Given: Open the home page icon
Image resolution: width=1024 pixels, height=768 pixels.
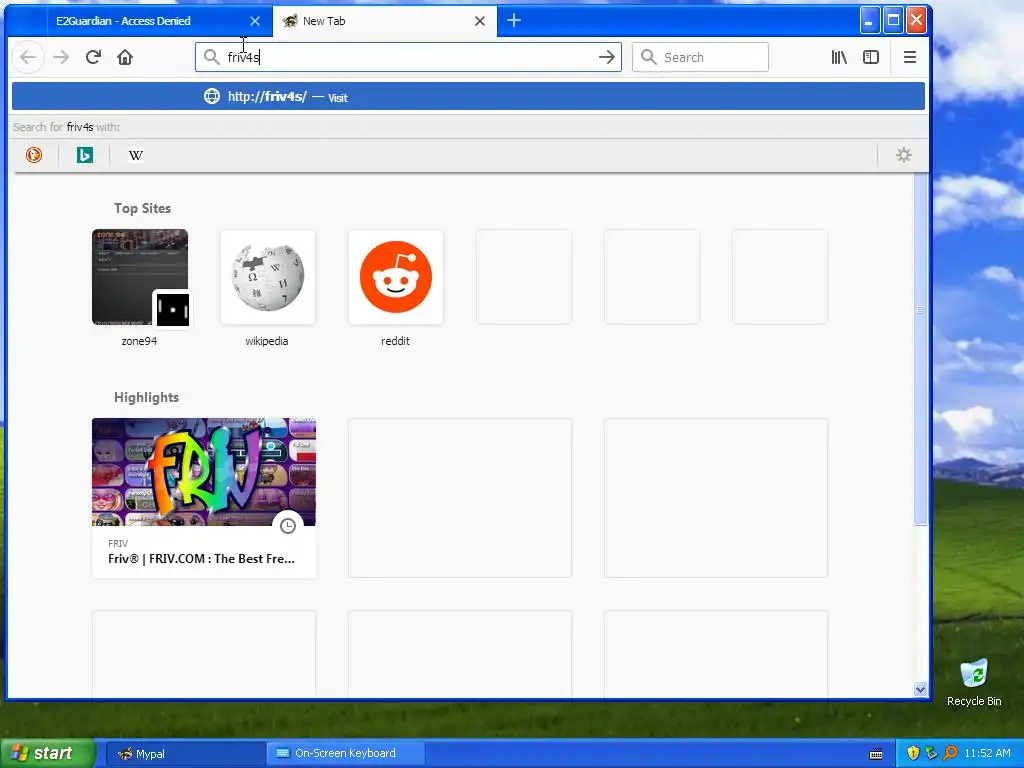Looking at the screenshot, I should click(125, 57).
